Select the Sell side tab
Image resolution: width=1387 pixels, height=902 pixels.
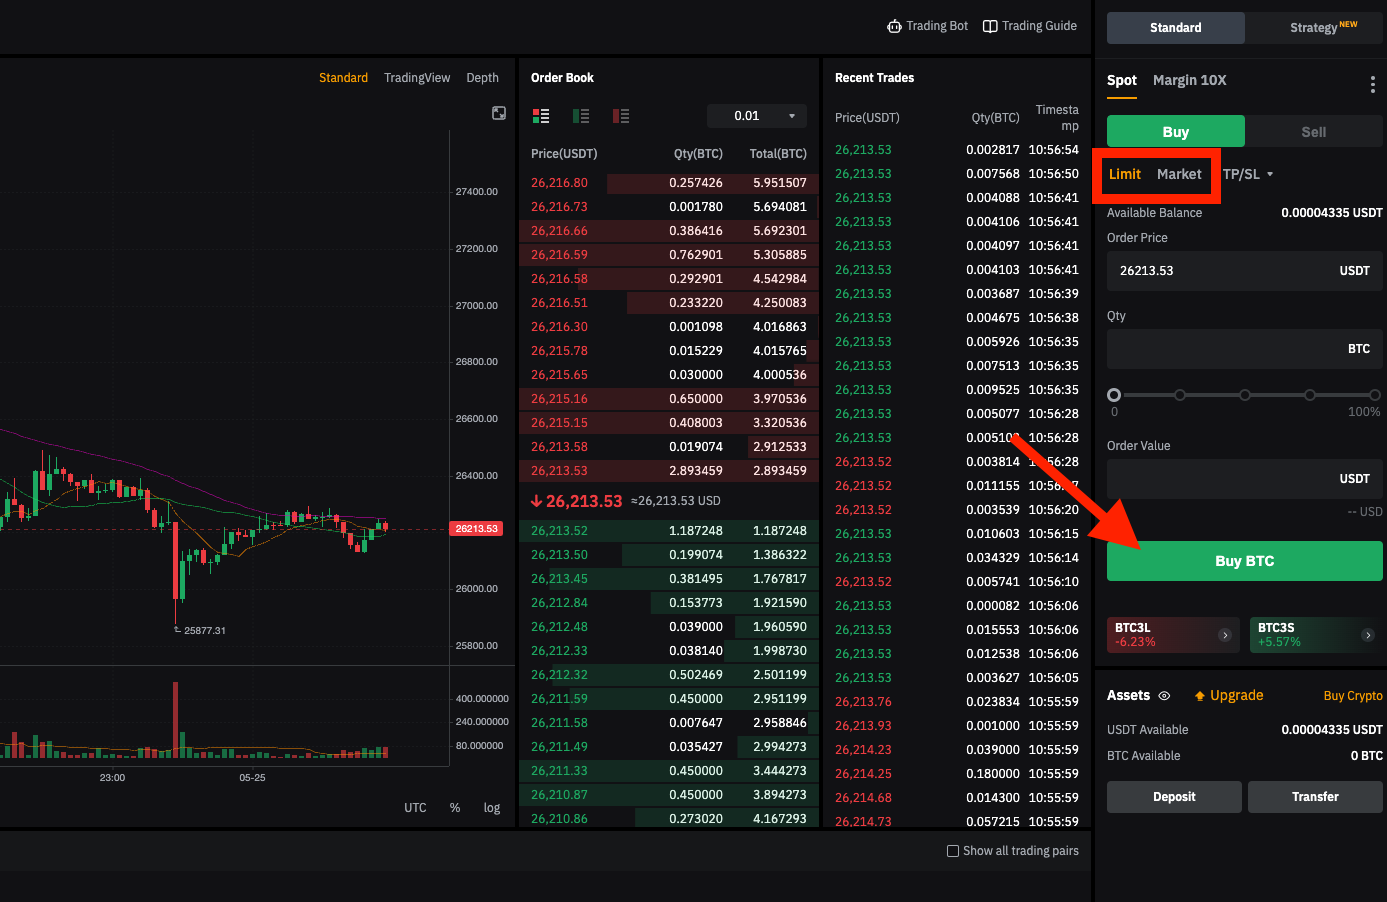point(1314,132)
